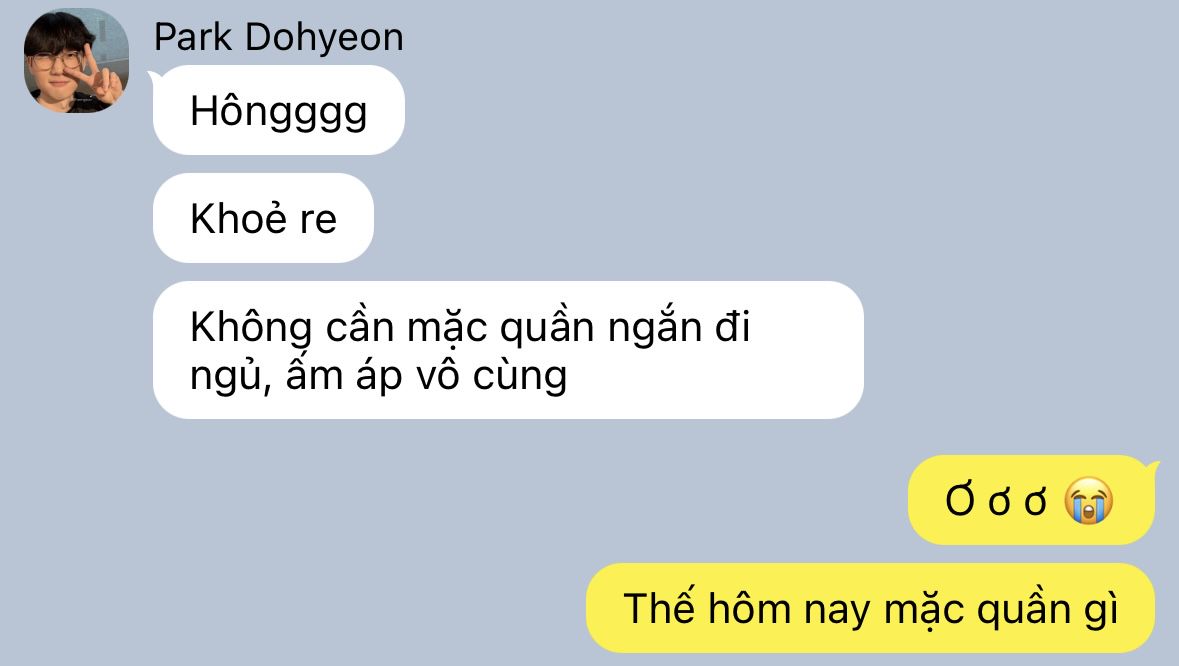
Task: Tap the text "ấm áp vô cùng"
Action: (426, 375)
